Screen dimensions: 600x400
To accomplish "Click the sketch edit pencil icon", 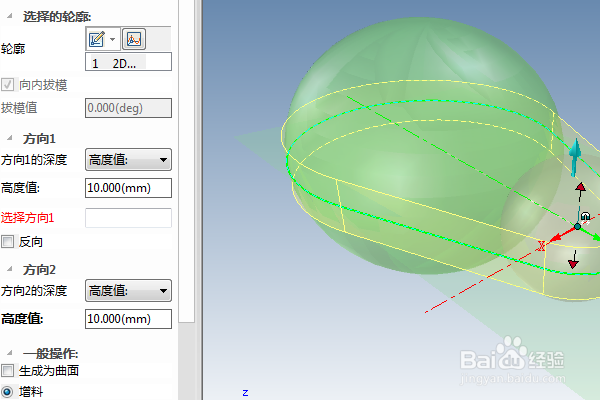I will (96, 39).
